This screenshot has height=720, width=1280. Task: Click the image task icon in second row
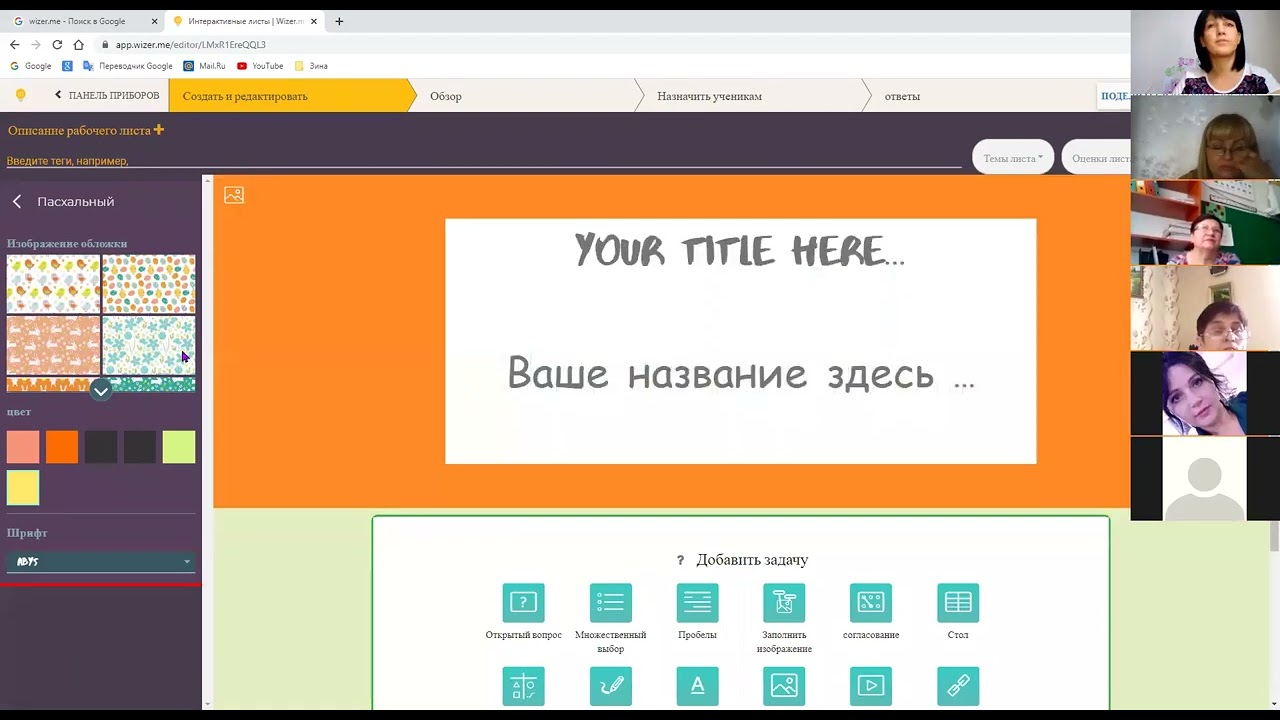click(784, 686)
